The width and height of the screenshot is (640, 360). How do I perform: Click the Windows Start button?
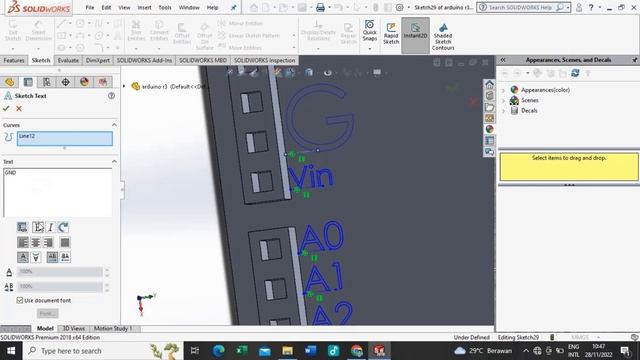point(11,351)
